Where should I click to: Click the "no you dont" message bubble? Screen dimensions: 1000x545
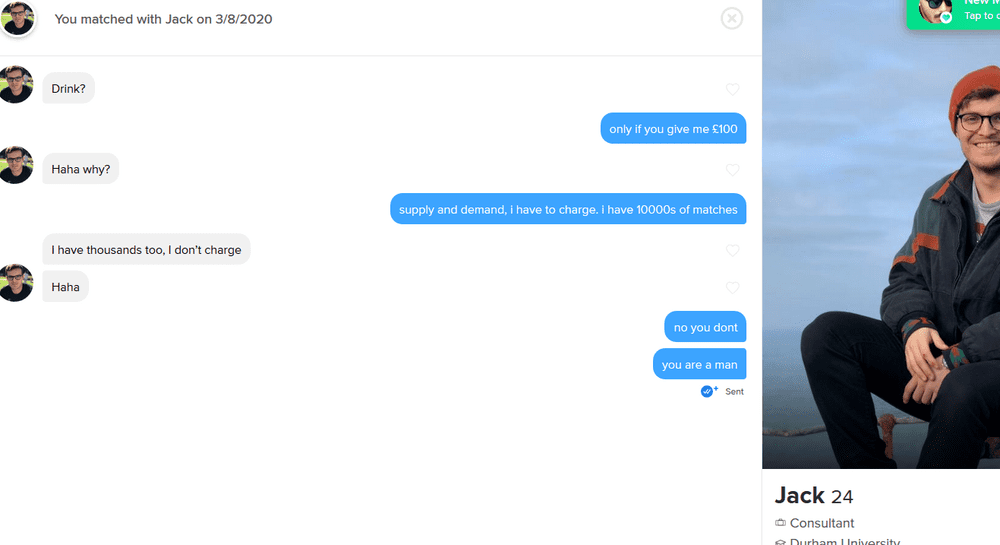(x=705, y=327)
